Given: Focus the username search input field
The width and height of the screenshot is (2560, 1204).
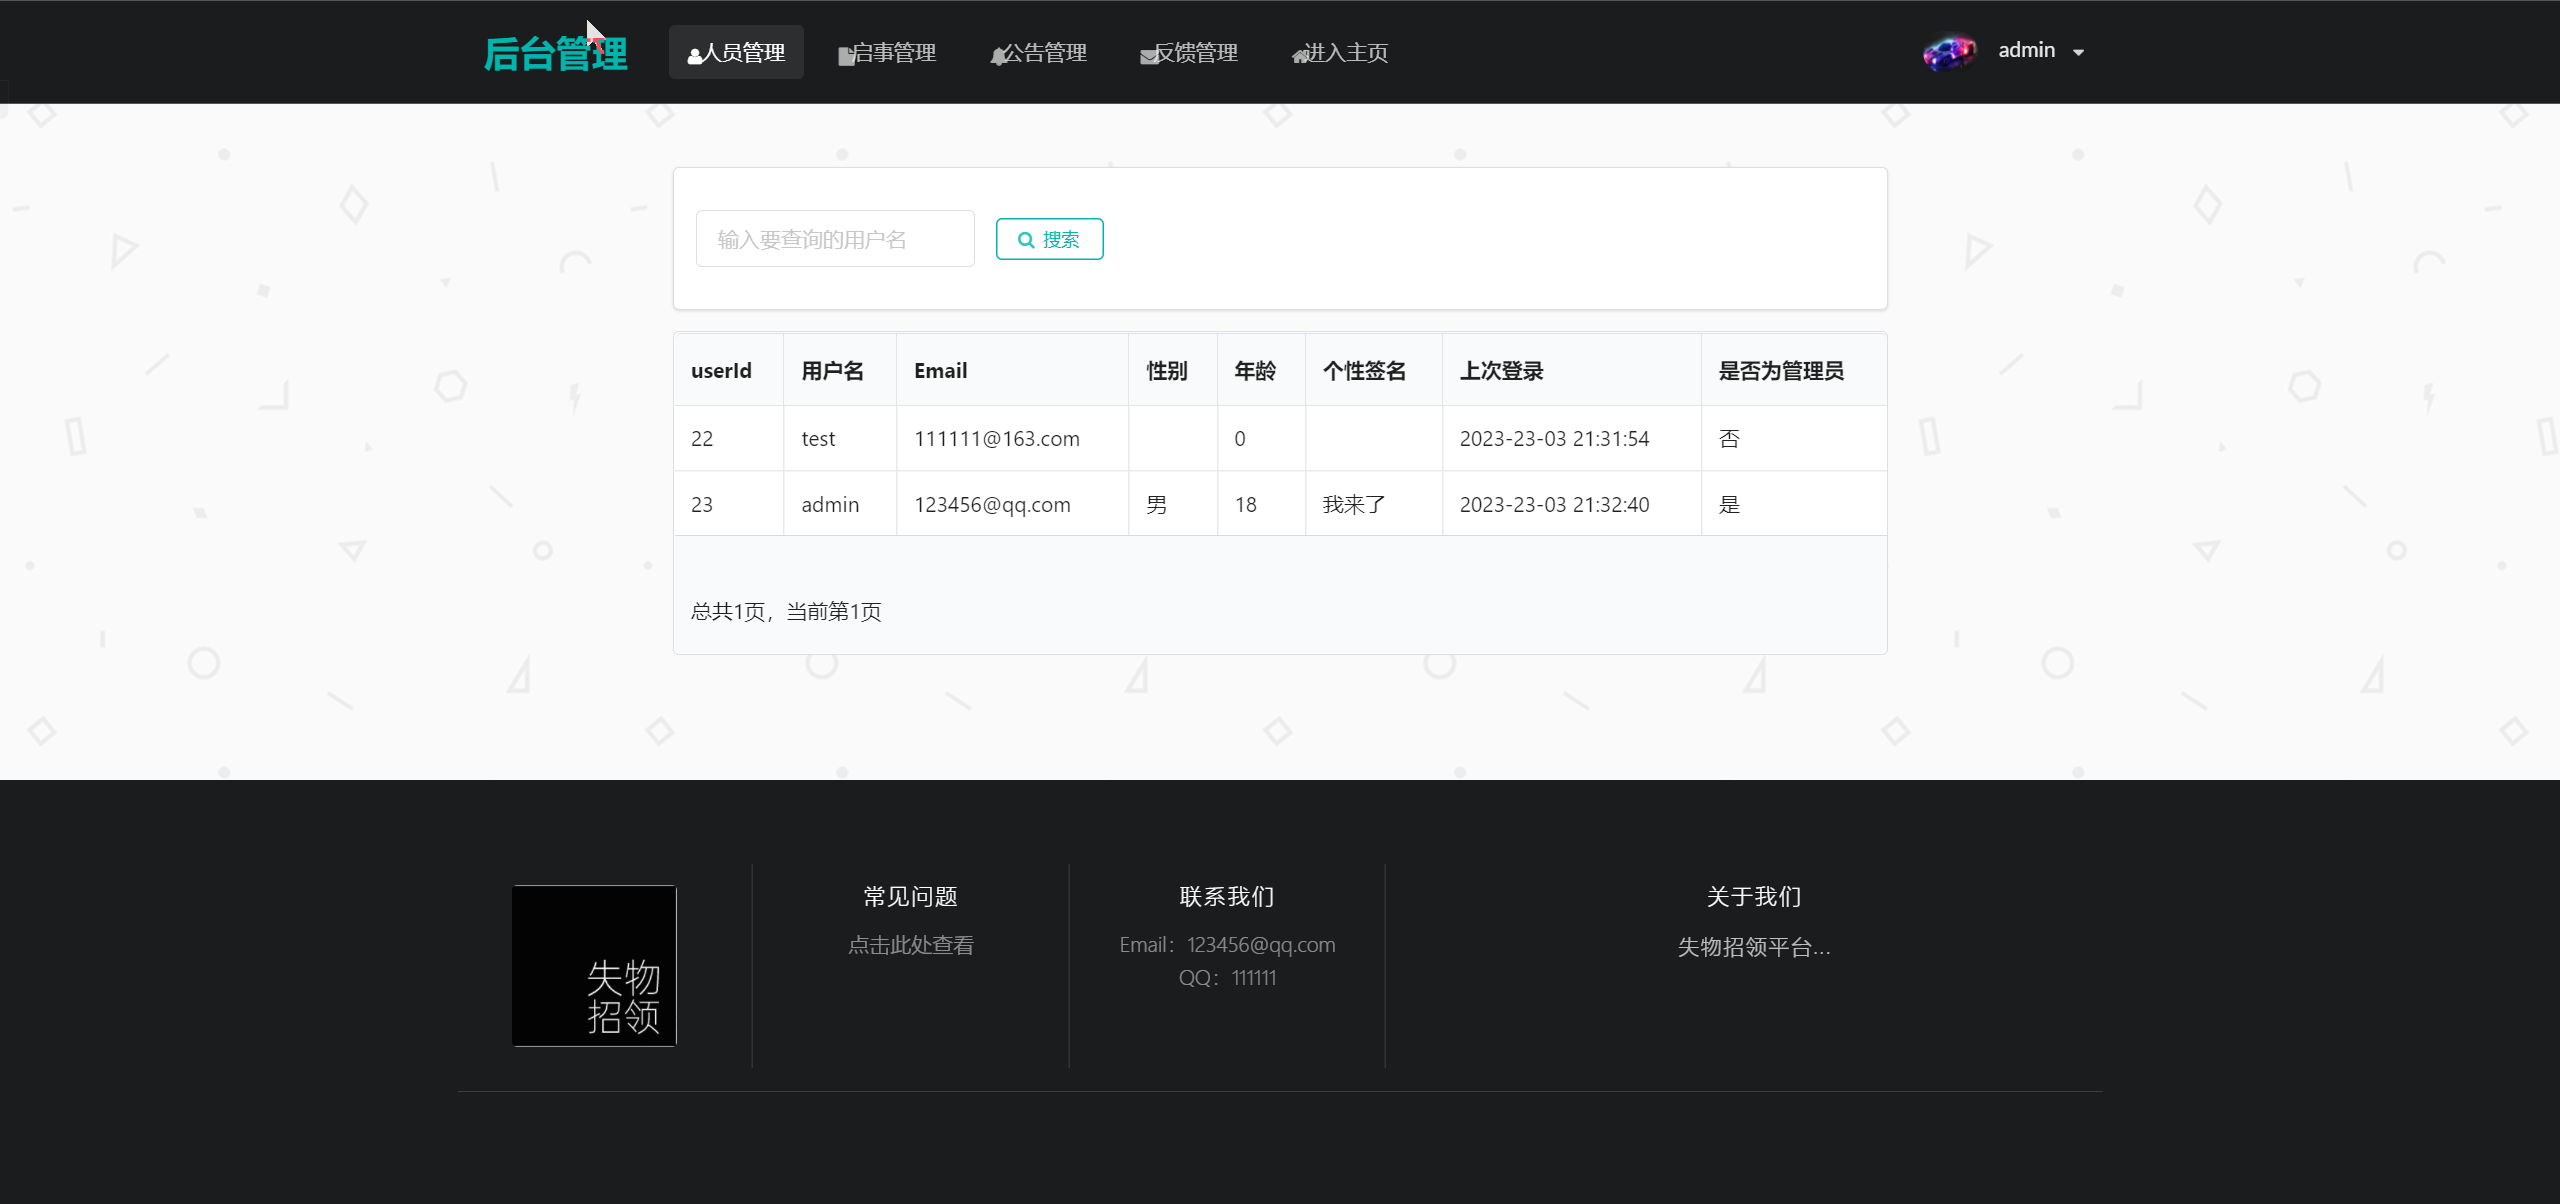Looking at the screenshot, I should pyautogui.click(x=834, y=239).
